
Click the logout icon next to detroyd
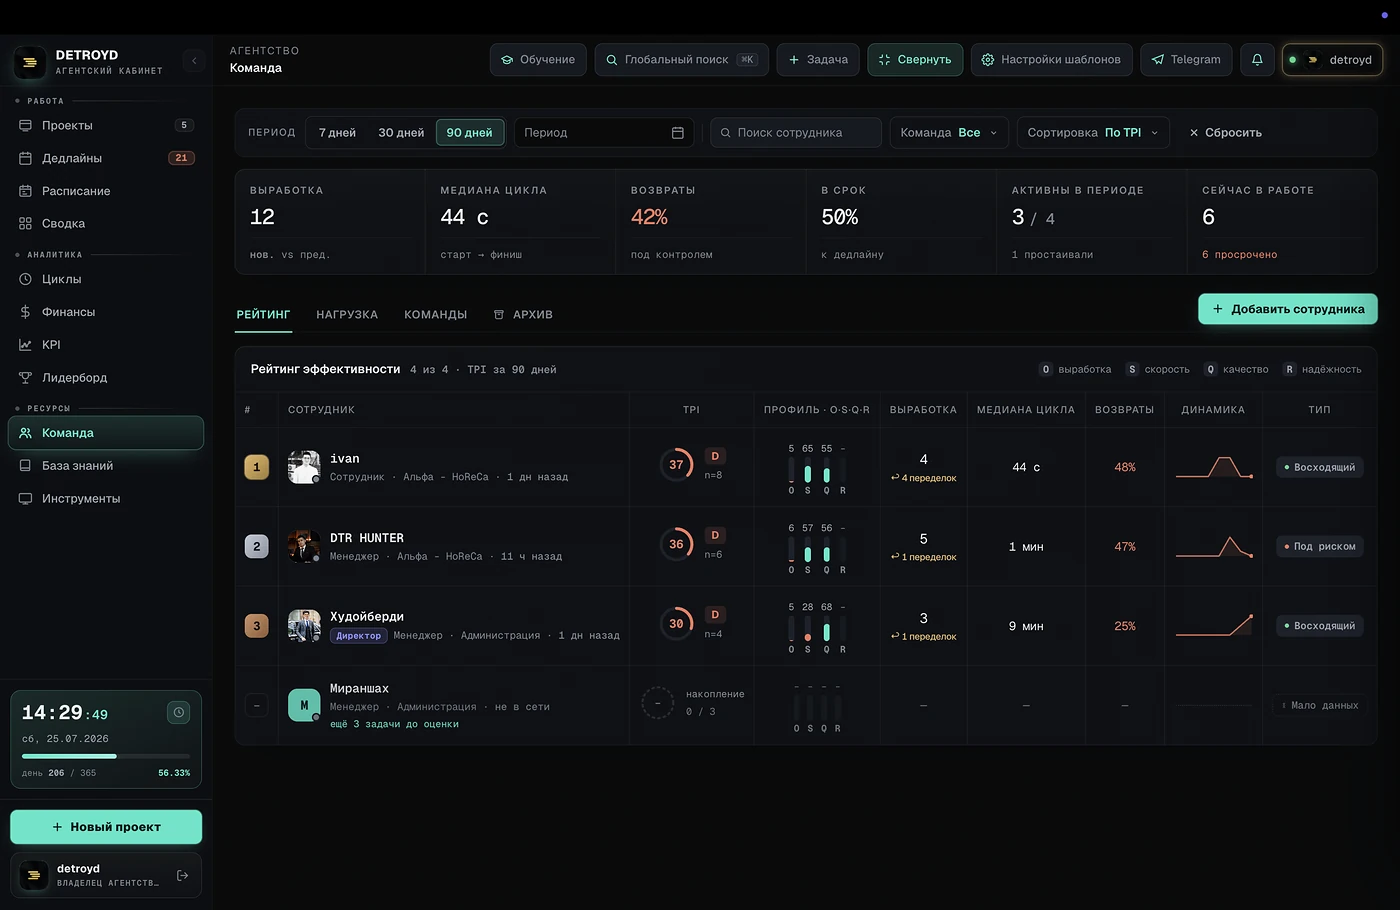[x=182, y=876]
